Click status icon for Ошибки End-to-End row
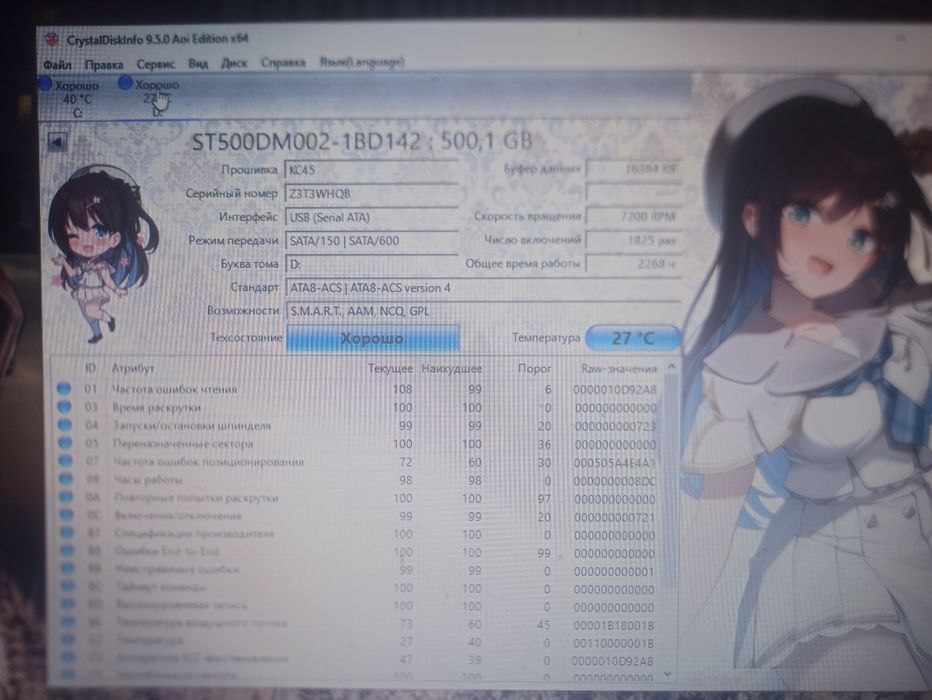The image size is (932, 700). (68, 550)
